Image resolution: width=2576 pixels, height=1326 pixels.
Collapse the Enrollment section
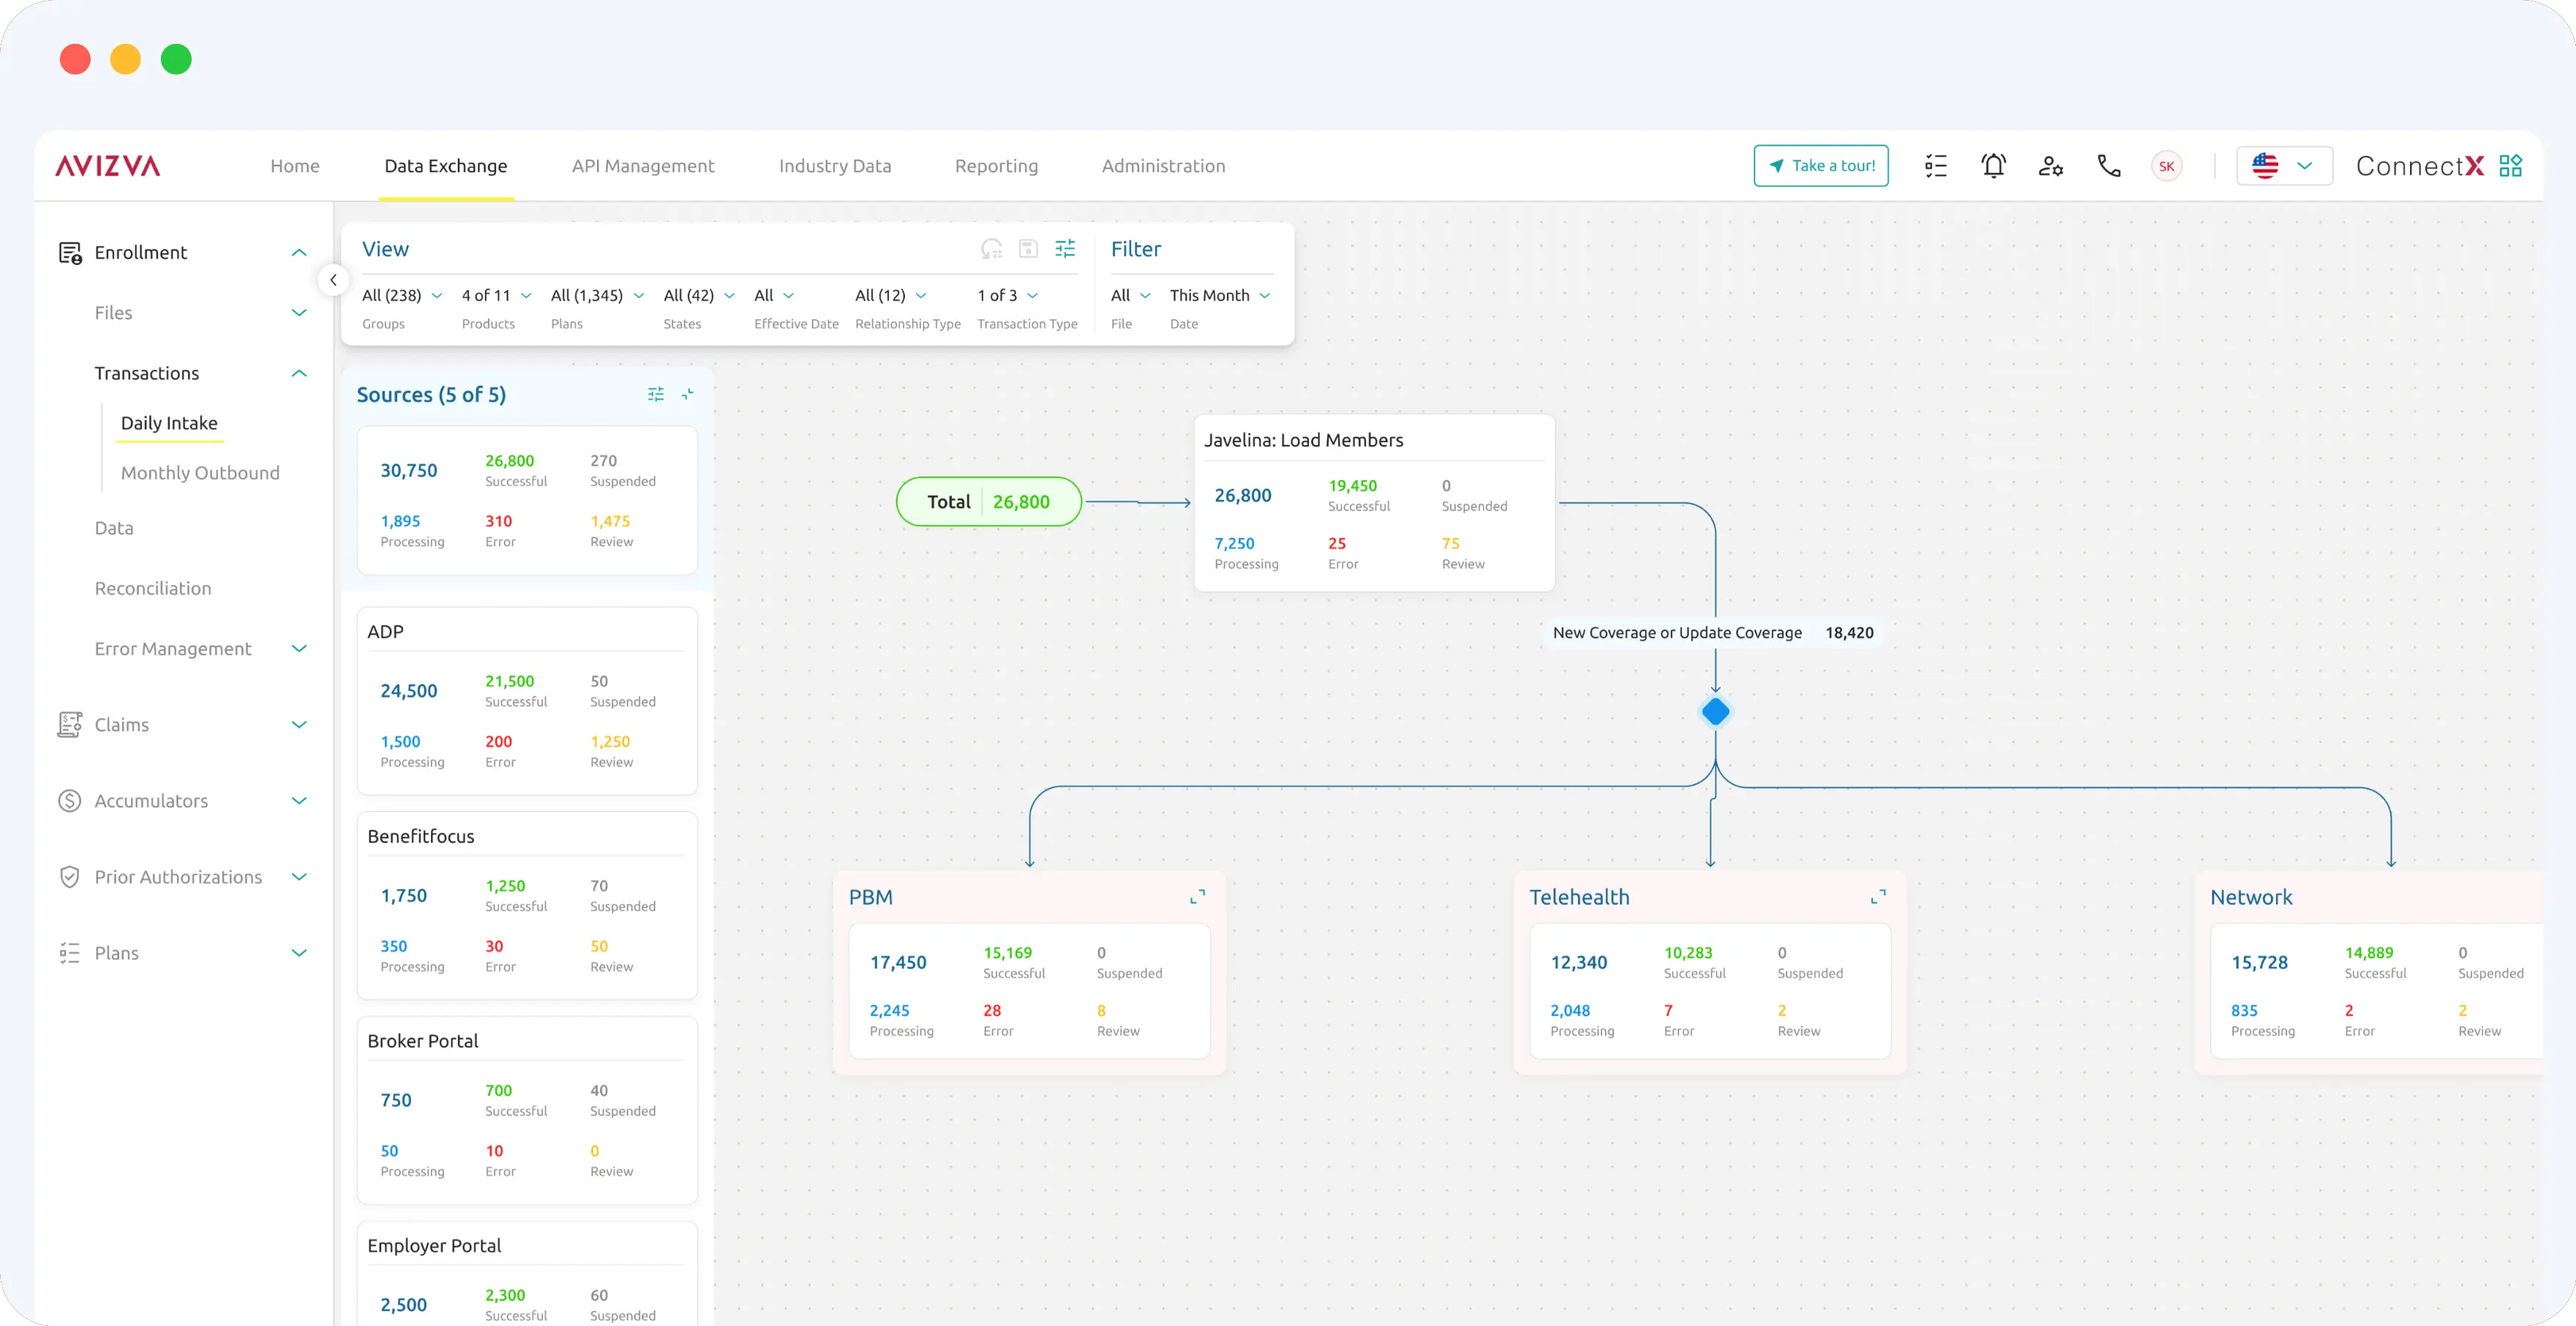[x=298, y=253]
